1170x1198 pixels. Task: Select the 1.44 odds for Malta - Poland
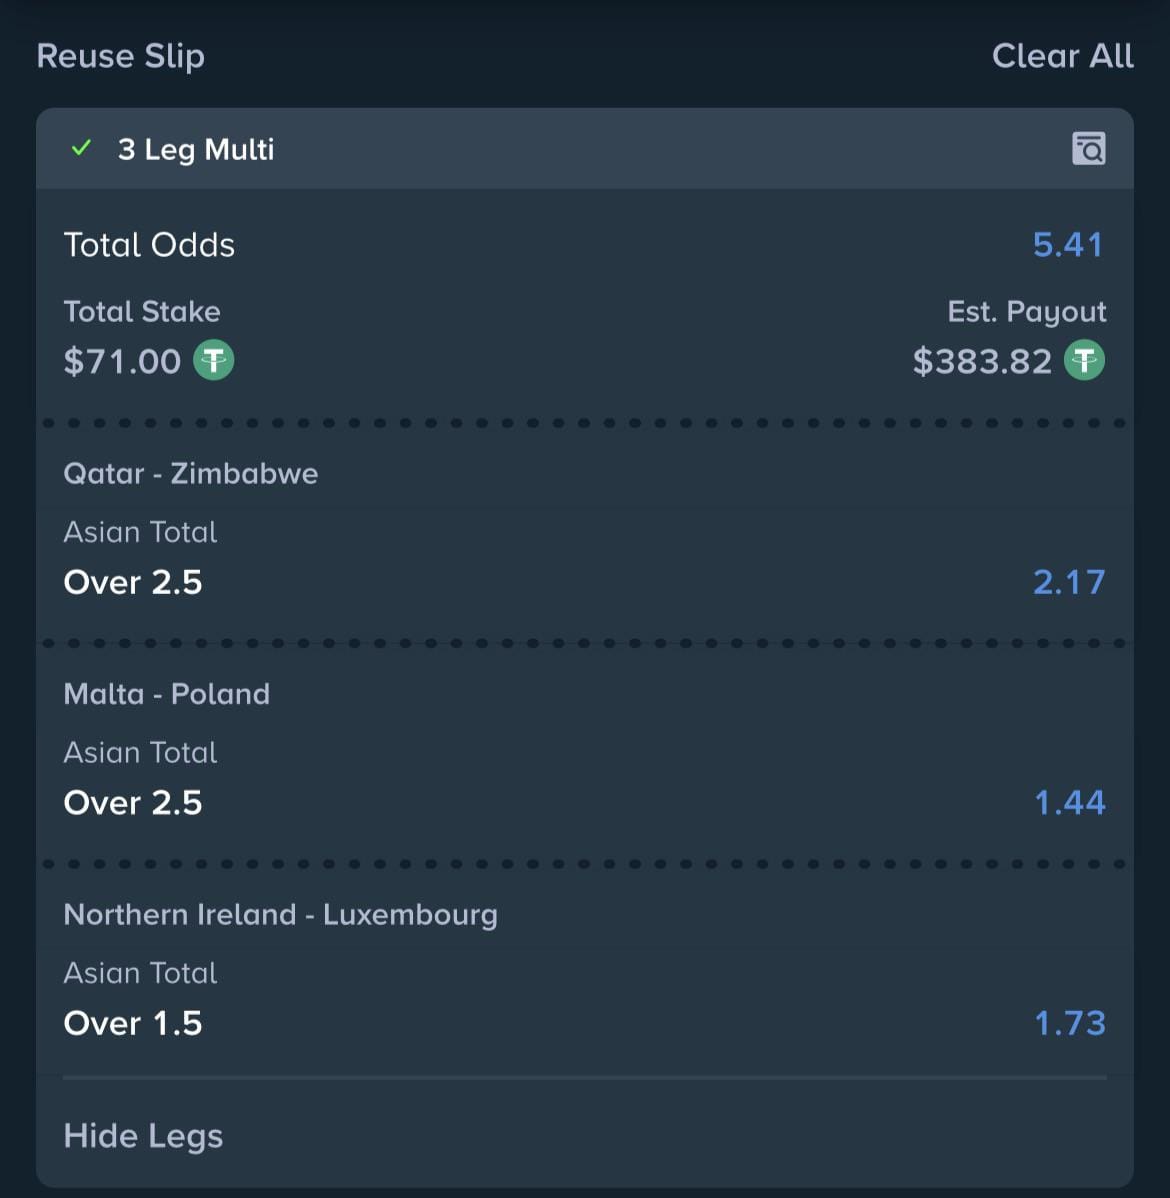point(1070,801)
